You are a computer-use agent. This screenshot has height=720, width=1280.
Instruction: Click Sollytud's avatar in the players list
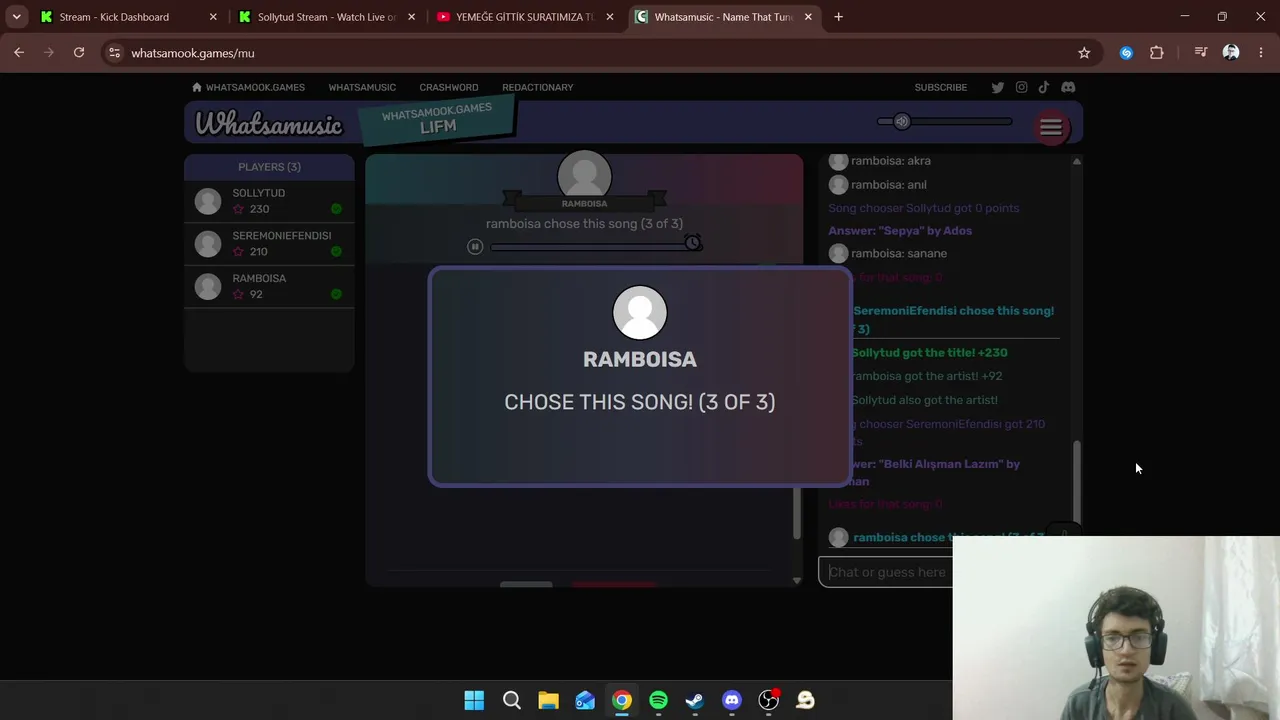click(x=208, y=201)
